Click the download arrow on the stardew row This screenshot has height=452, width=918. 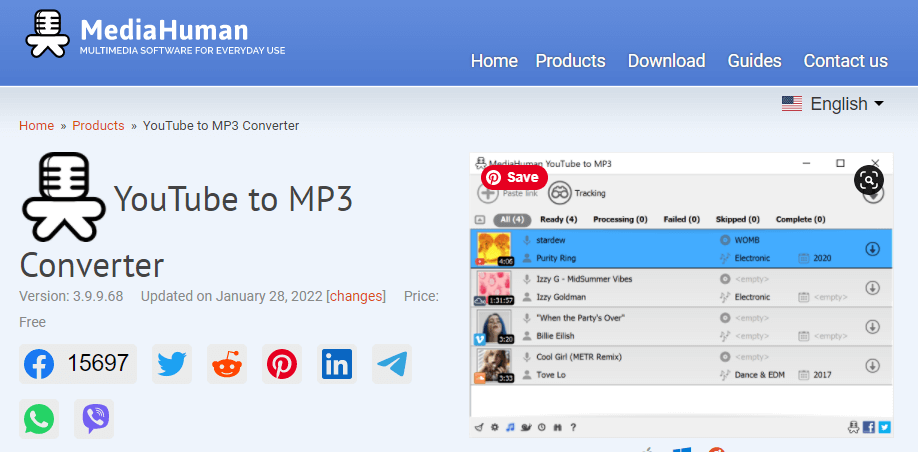click(x=872, y=249)
